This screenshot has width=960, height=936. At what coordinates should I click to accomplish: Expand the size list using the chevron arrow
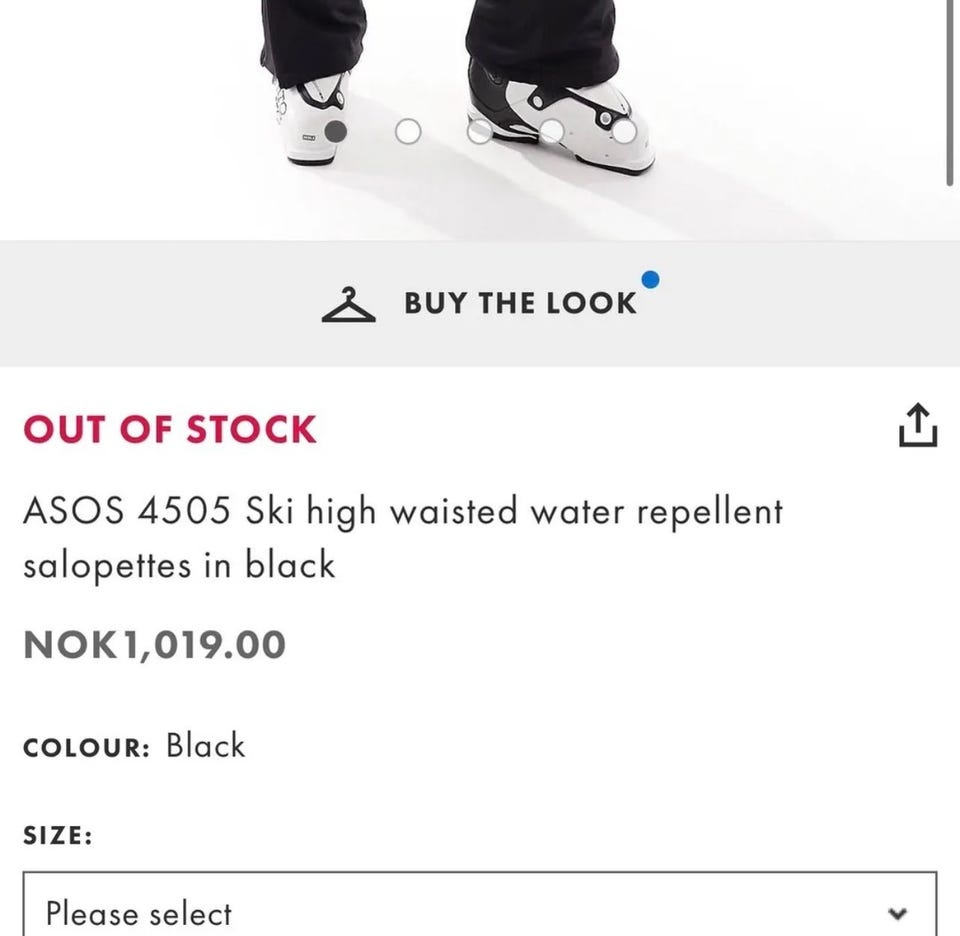point(898,913)
